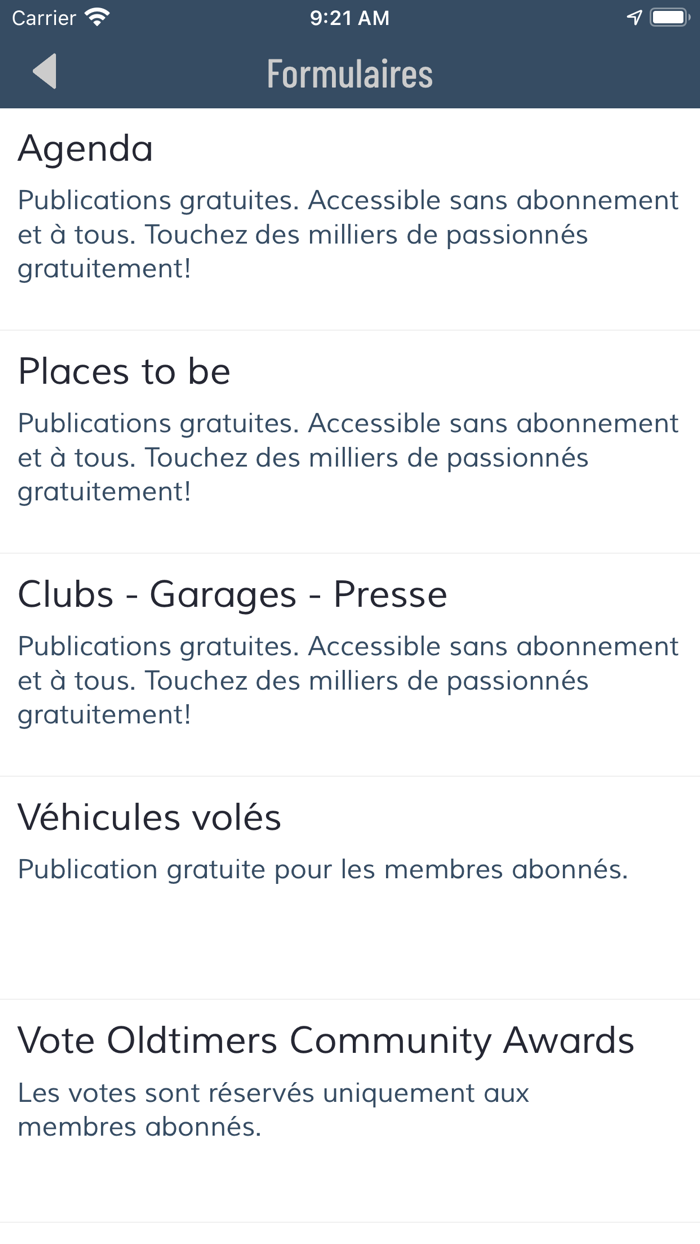Open the Agenda form

pos(86,149)
